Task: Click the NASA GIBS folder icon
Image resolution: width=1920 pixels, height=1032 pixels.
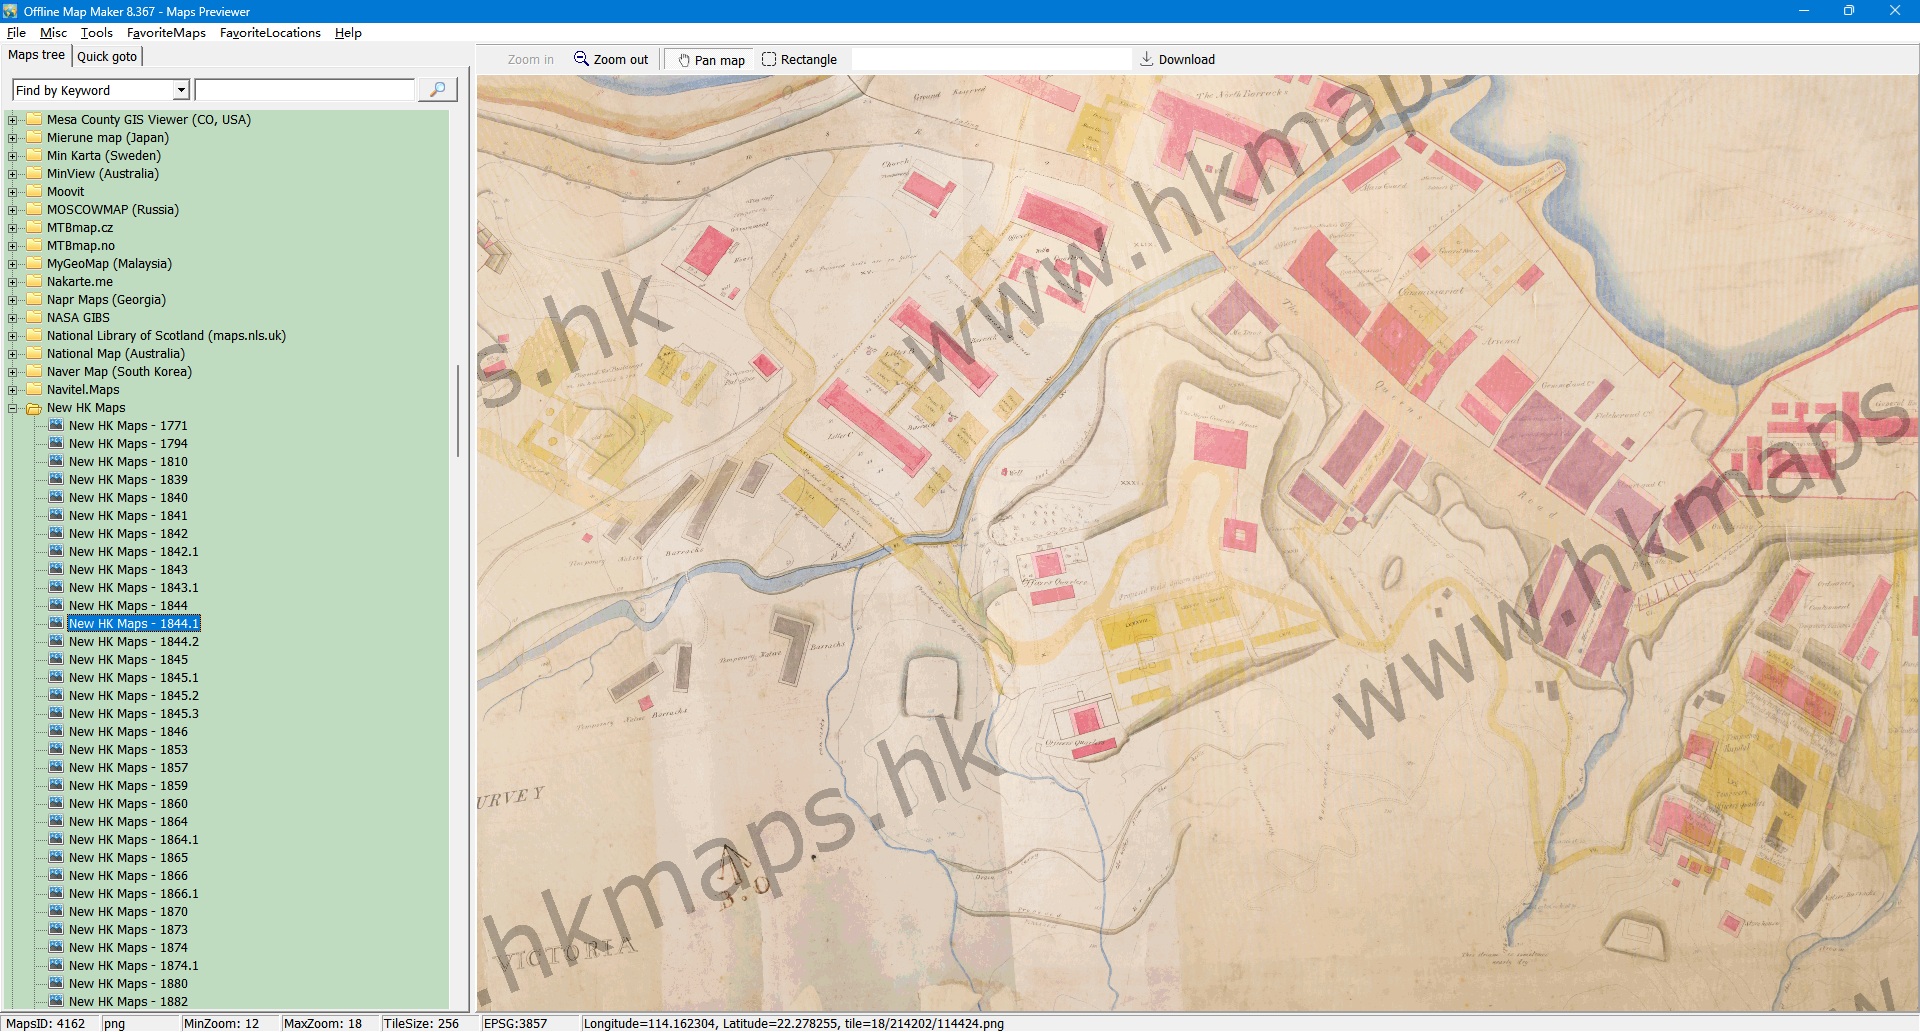Action: (34, 318)
